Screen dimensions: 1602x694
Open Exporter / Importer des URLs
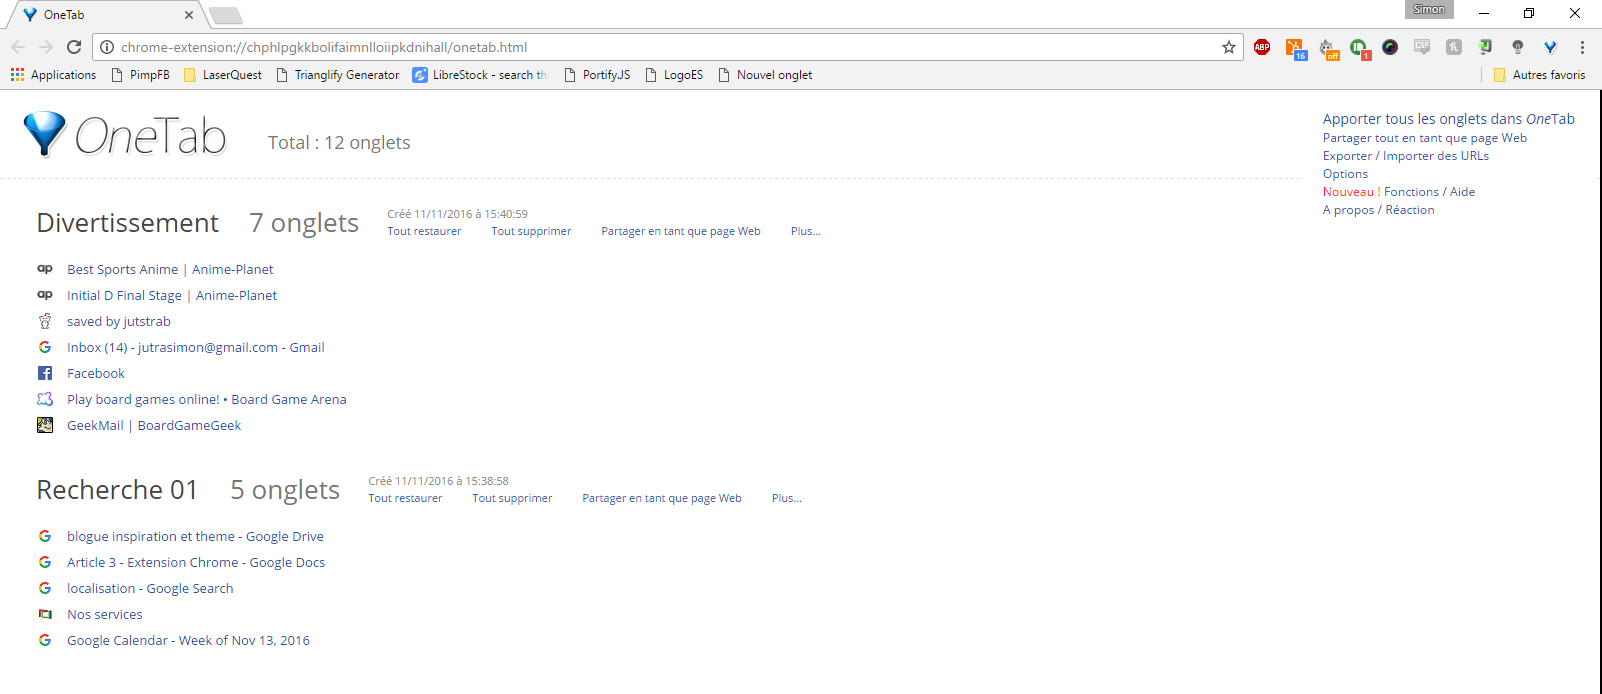(1405, 156)
